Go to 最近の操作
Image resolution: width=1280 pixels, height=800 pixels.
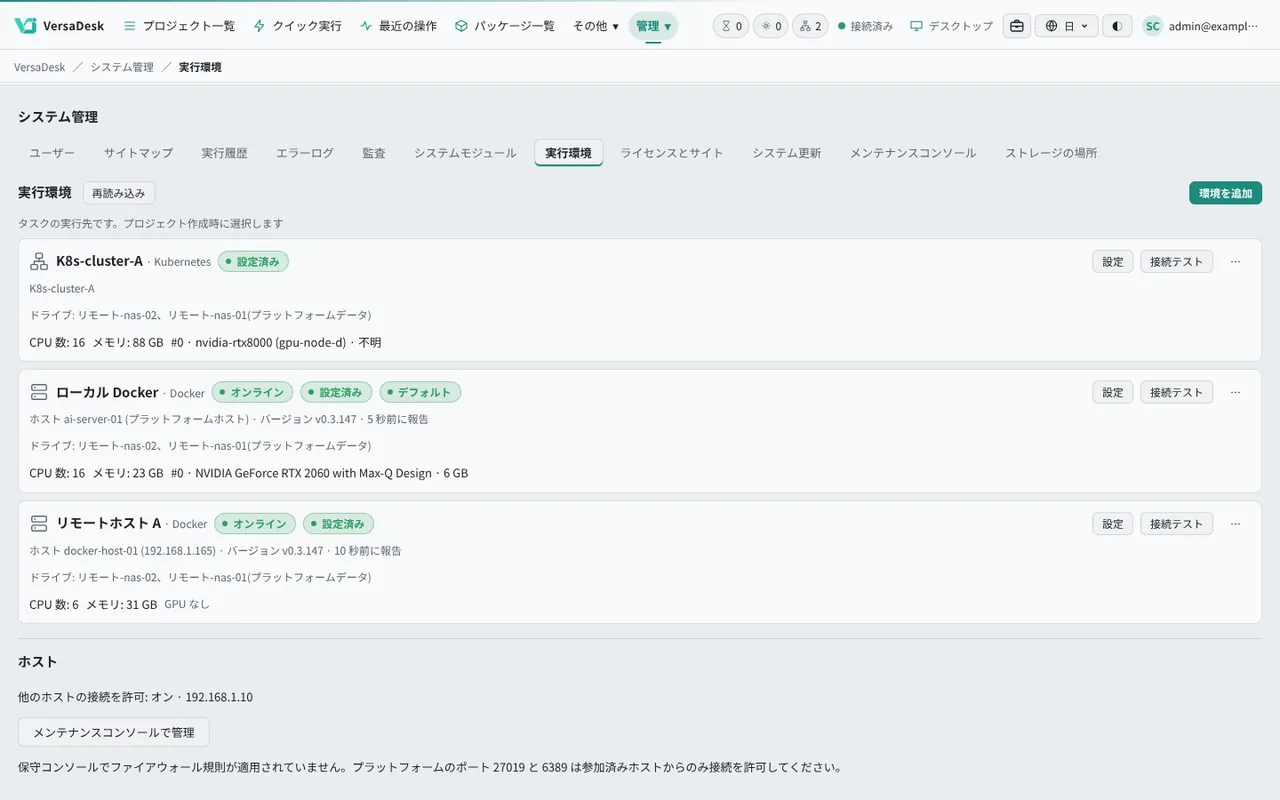398,26
